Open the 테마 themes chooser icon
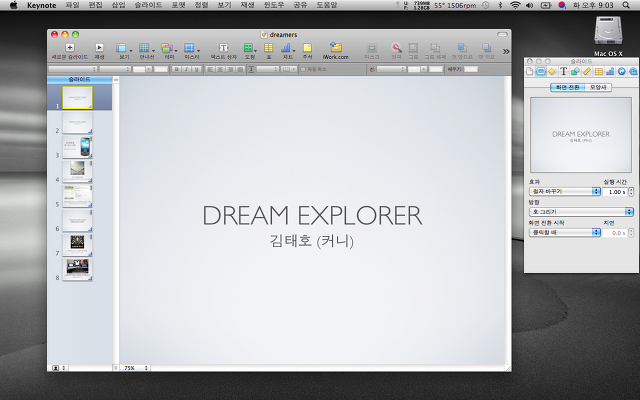 tap(167, 48)
